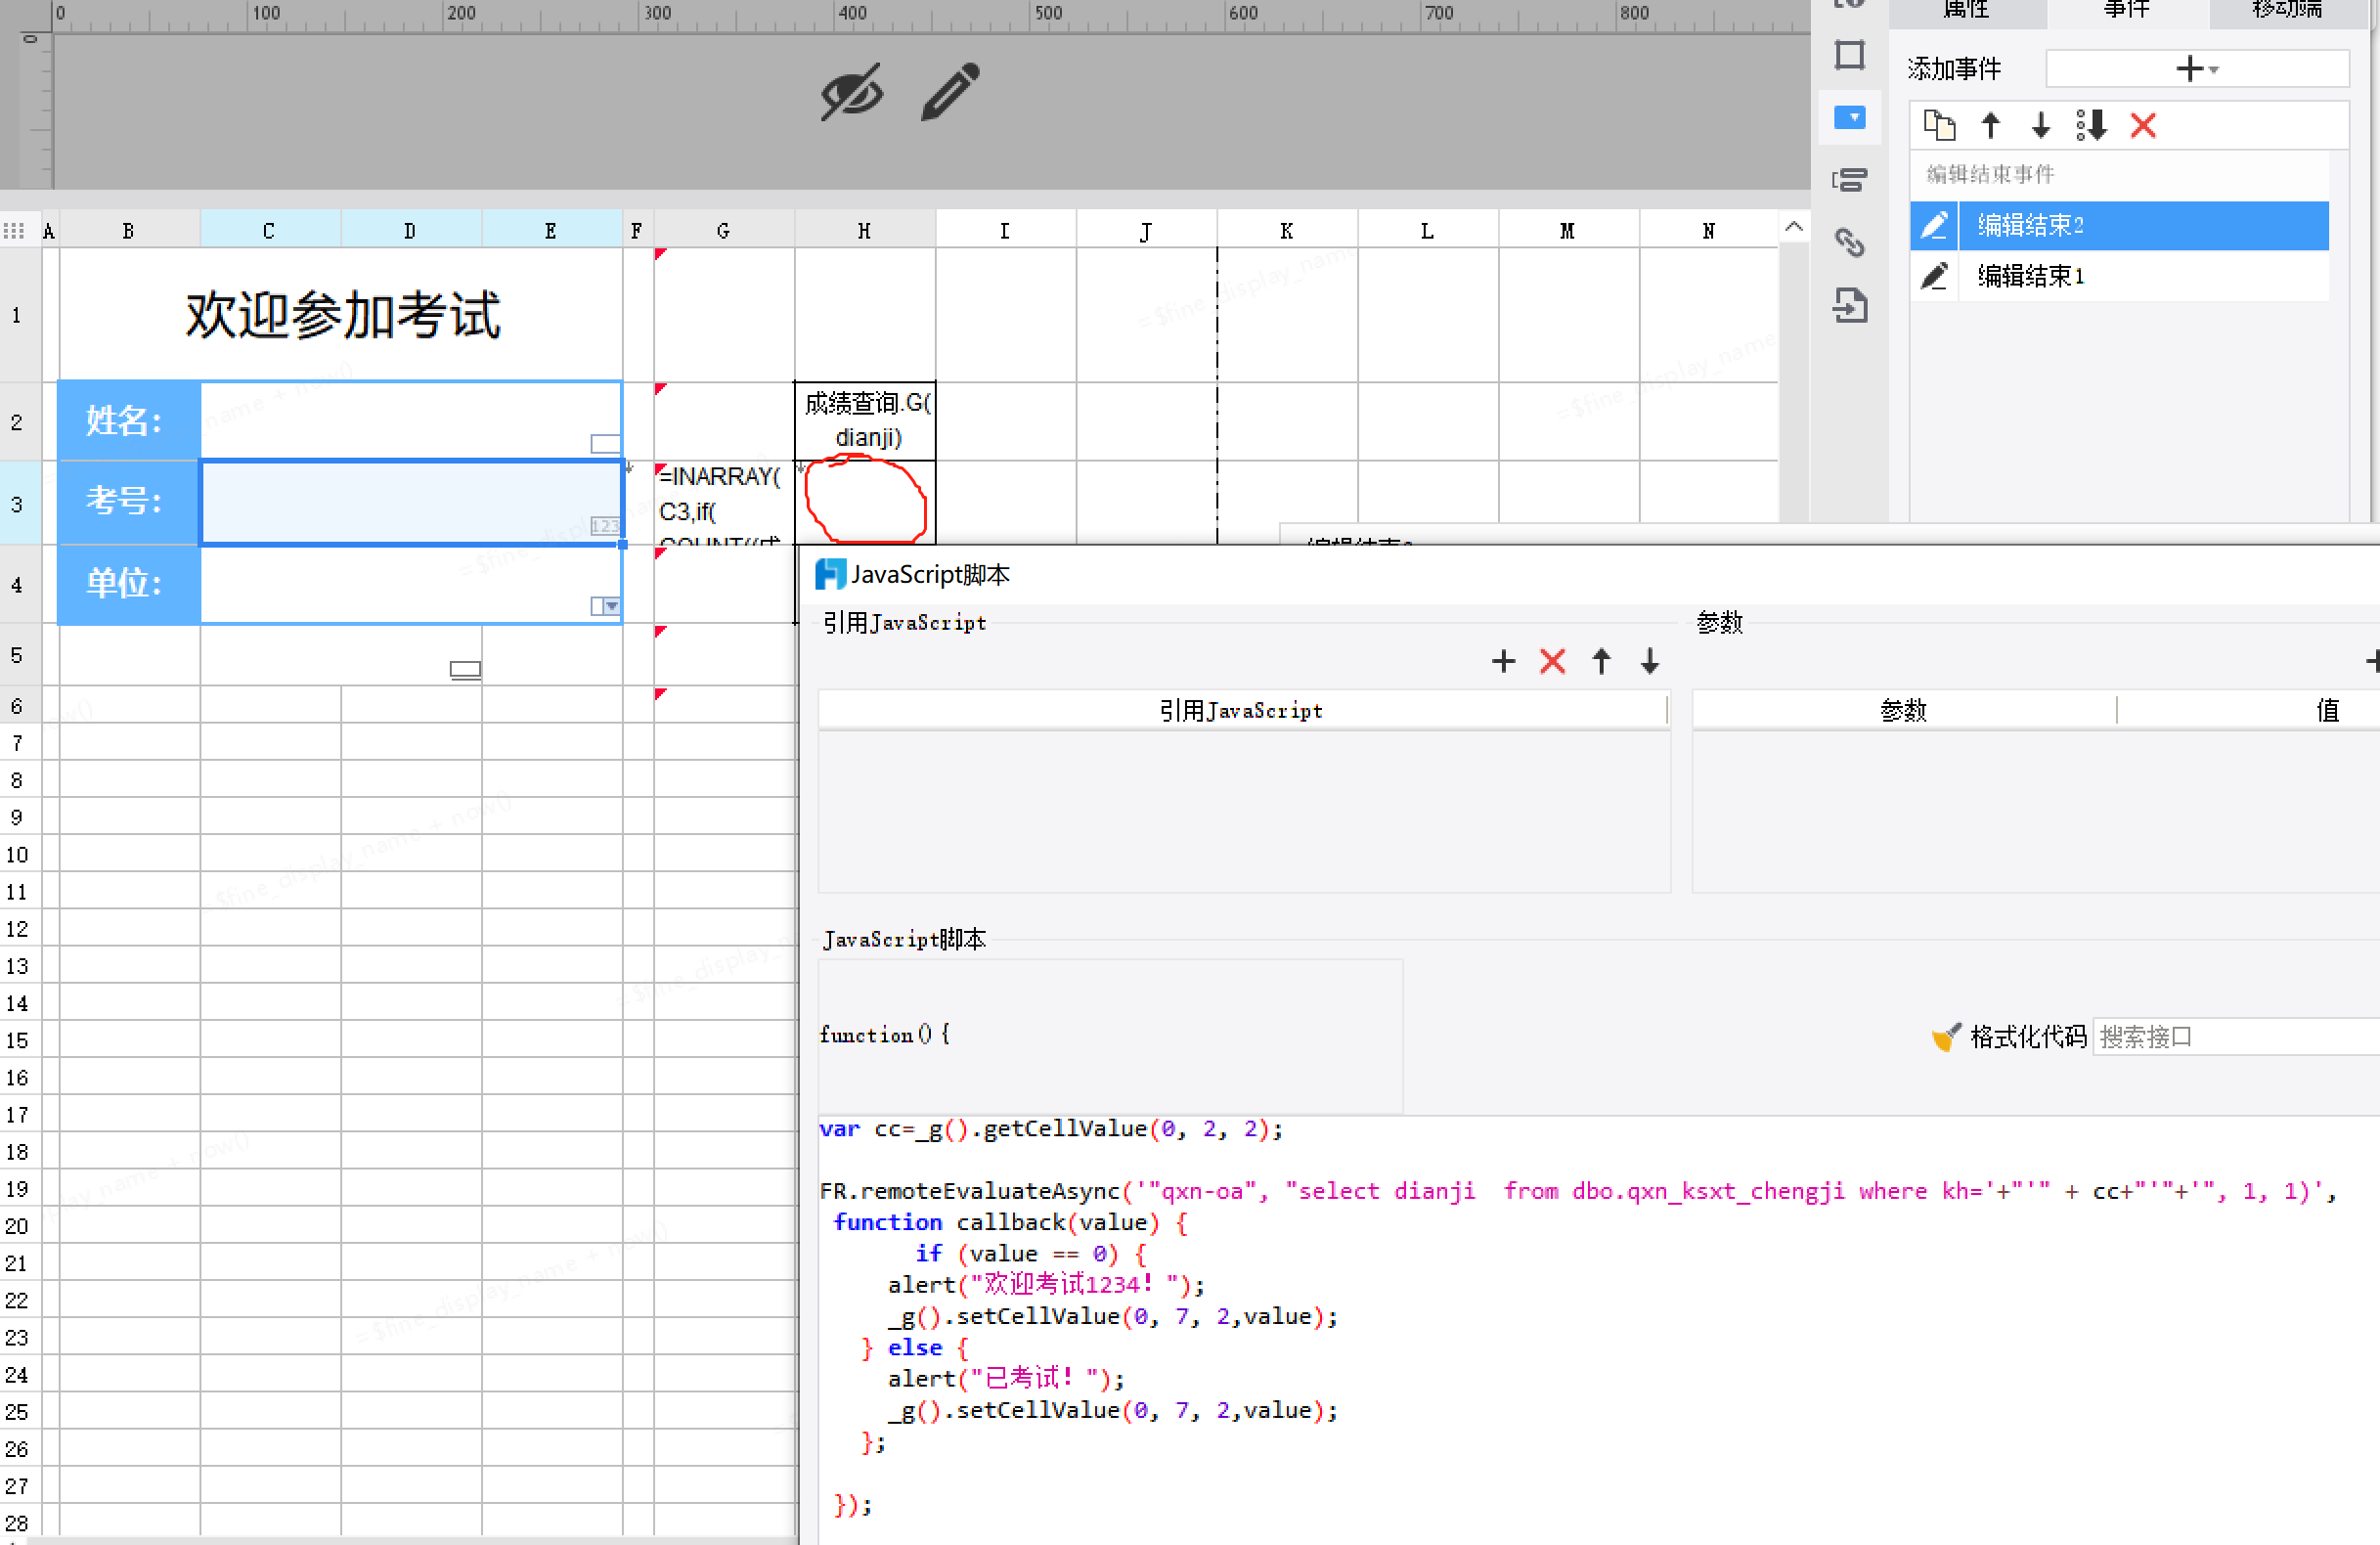Click the 引用JavaScript table column header
The image size is (2380, 1545).
(1242, 711)
